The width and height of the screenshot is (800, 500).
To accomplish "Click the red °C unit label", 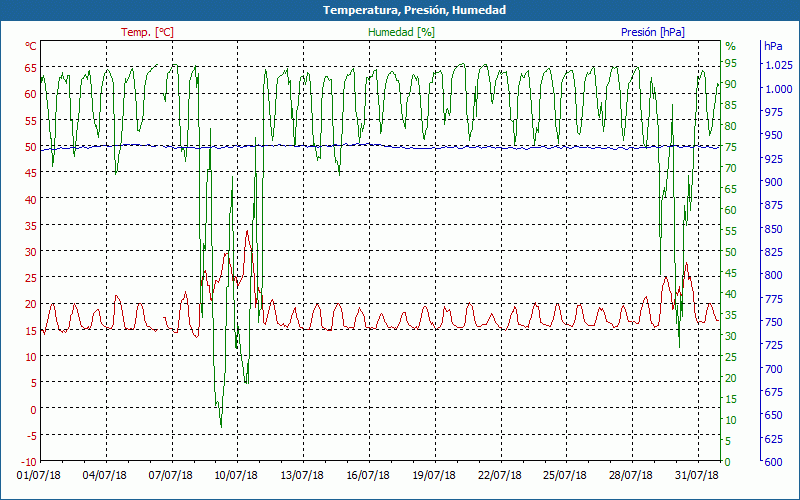I will [x=31, y=46].
